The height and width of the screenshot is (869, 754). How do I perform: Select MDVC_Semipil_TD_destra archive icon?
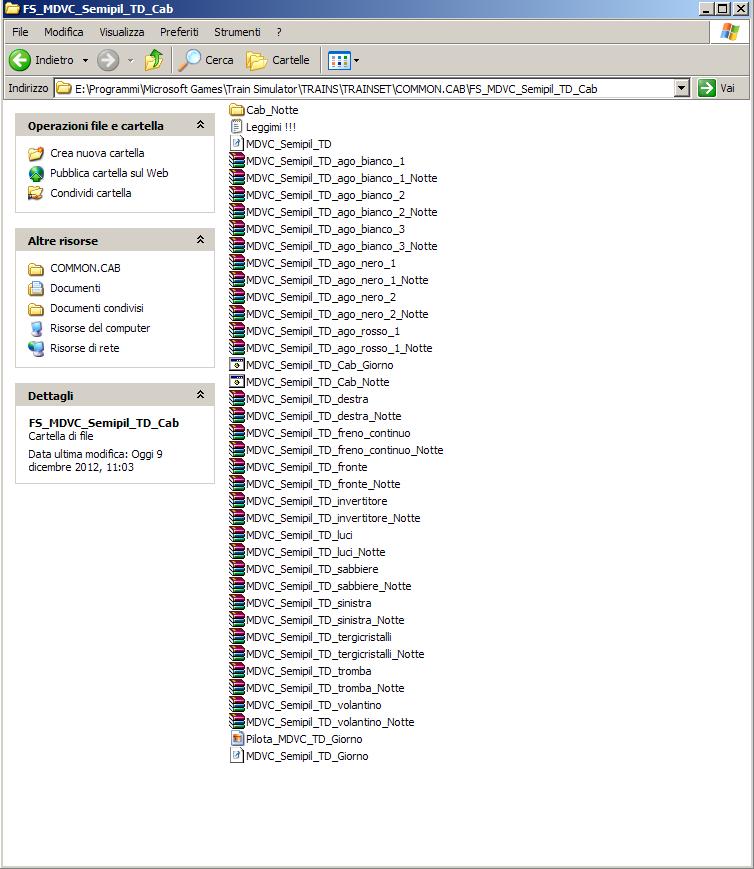[x=237, y=399]
